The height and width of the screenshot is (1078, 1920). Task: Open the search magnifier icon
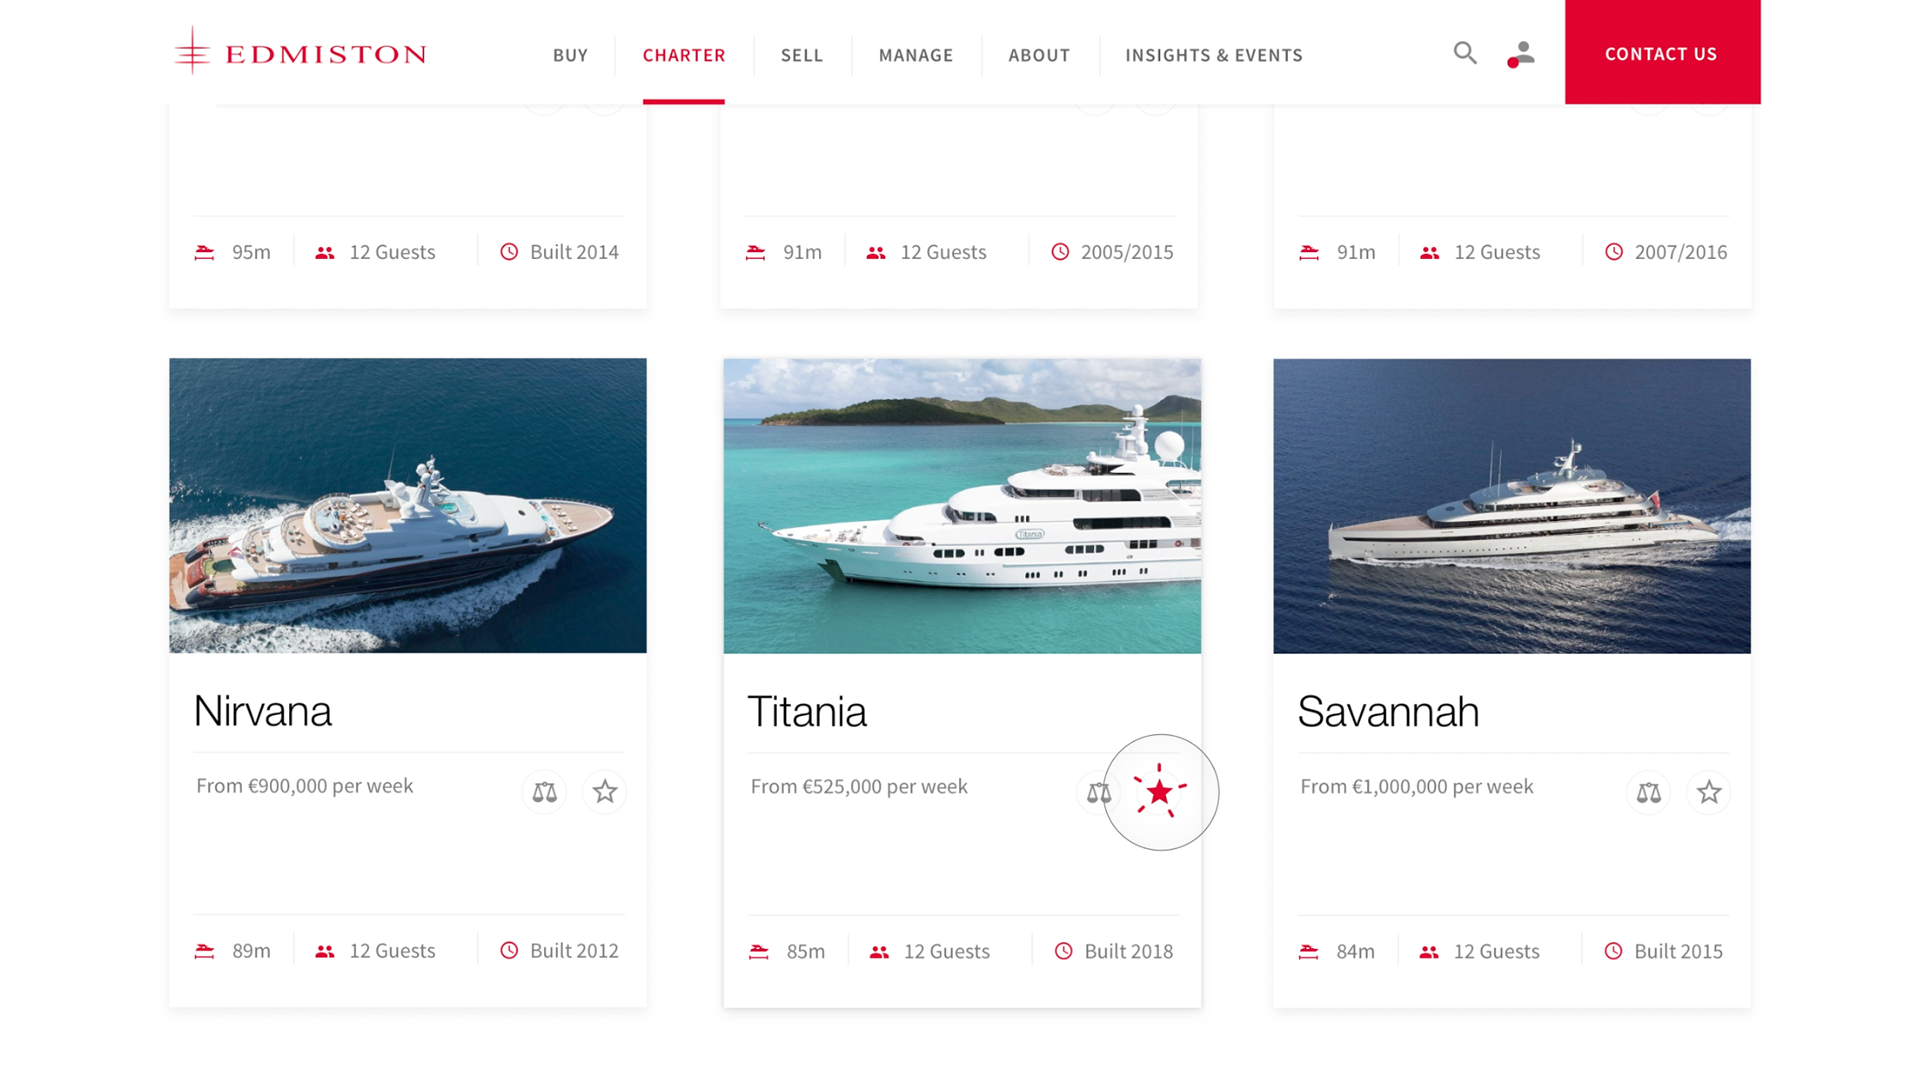pos(1465,53)
